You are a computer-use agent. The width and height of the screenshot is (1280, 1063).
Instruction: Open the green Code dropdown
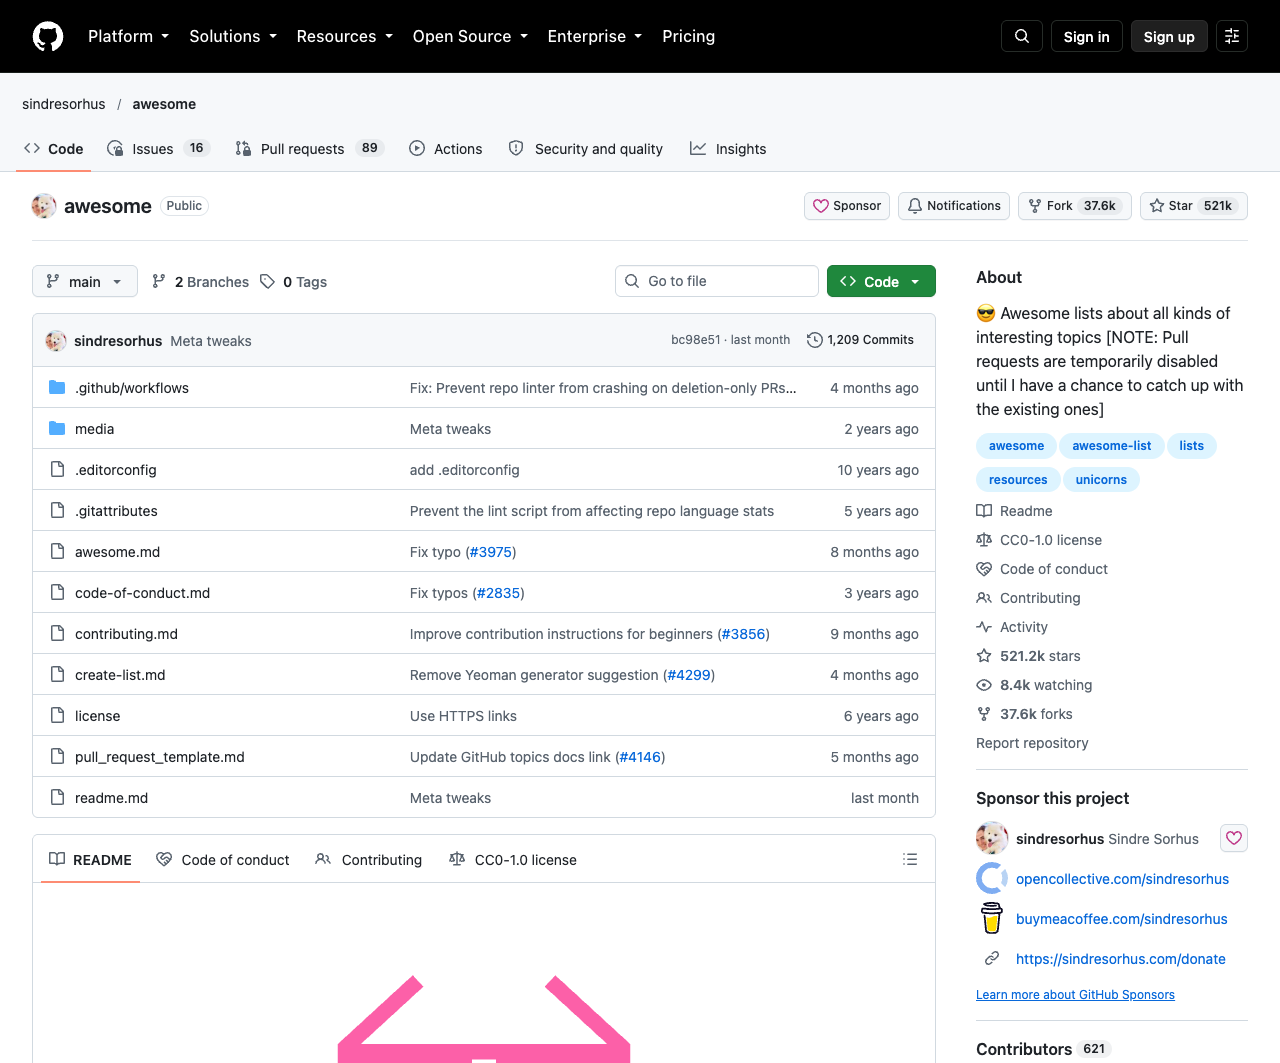881,282
